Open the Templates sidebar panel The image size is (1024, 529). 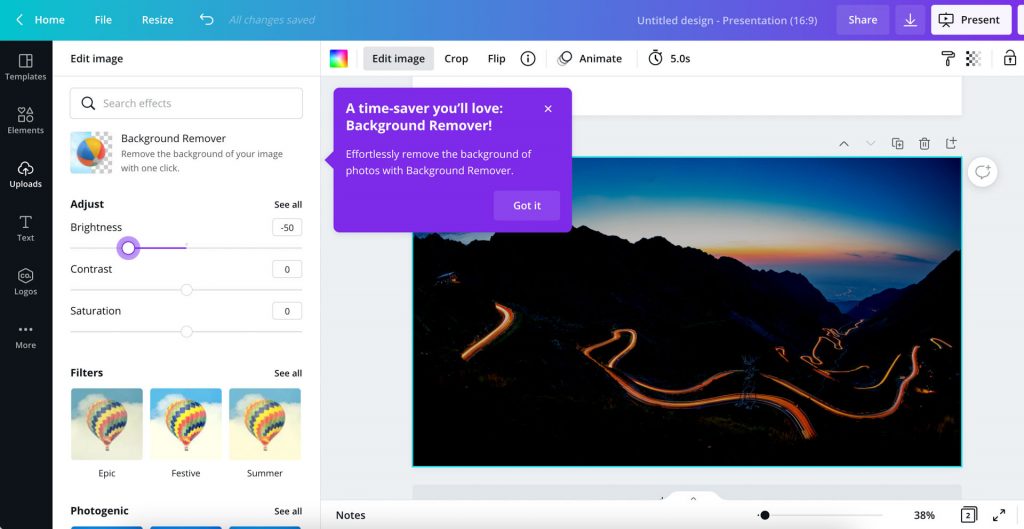pos(25,66)
